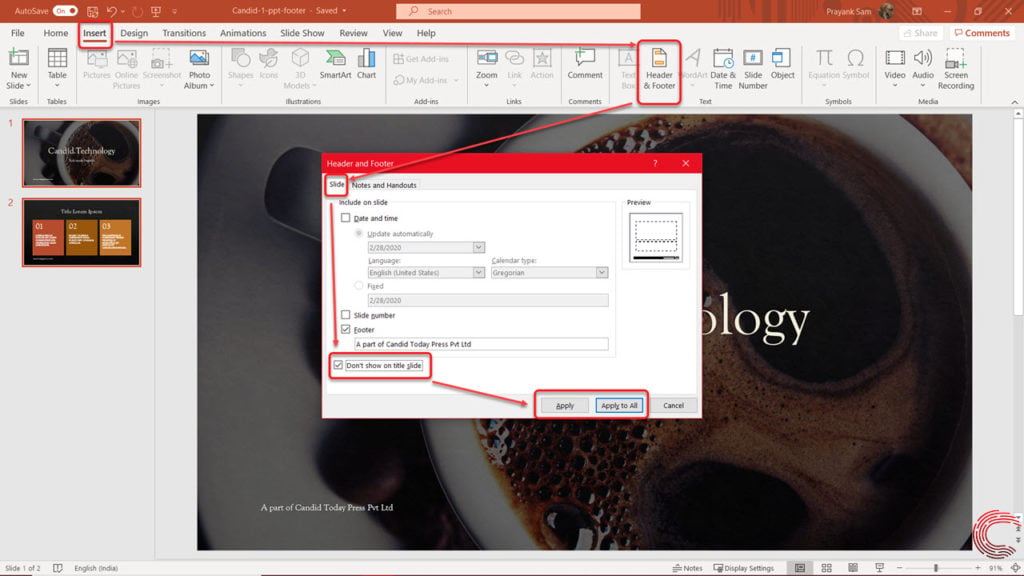Viewport: 1024px width, 576px height.
Task: Insert a Table from the ribbon
Action: (x=57, y=64)
